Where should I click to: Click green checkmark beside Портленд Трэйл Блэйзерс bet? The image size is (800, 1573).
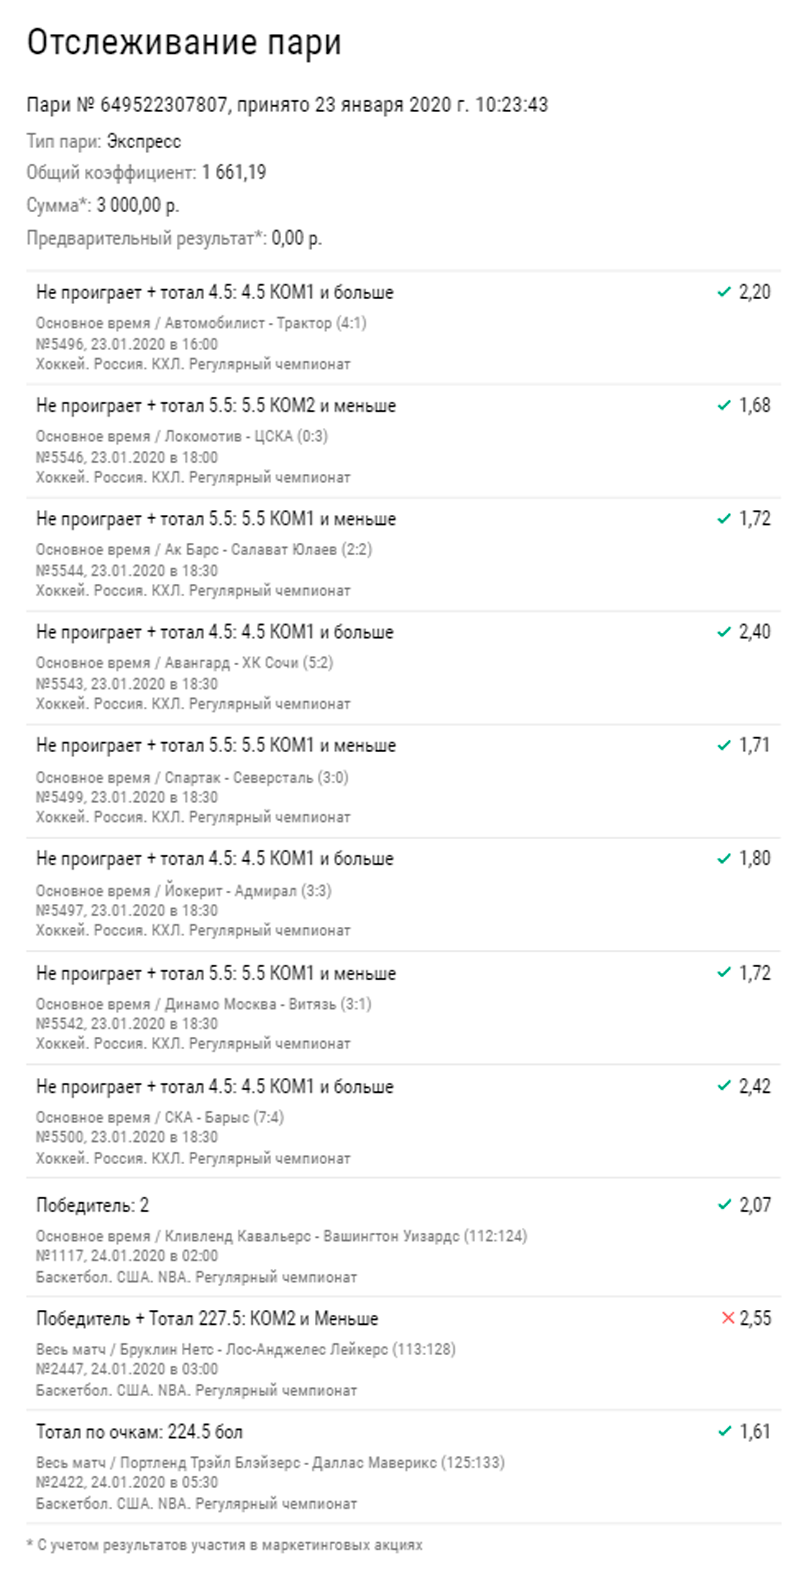tap(725, 1432)
